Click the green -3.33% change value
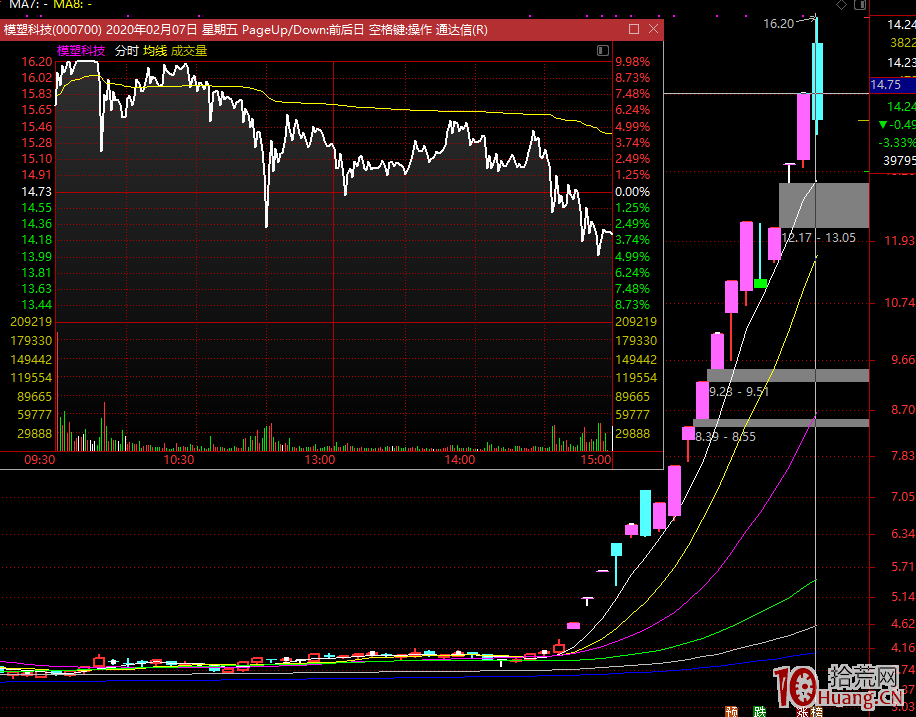The width and height of the screenshot is (916, 717). point(897,143)
